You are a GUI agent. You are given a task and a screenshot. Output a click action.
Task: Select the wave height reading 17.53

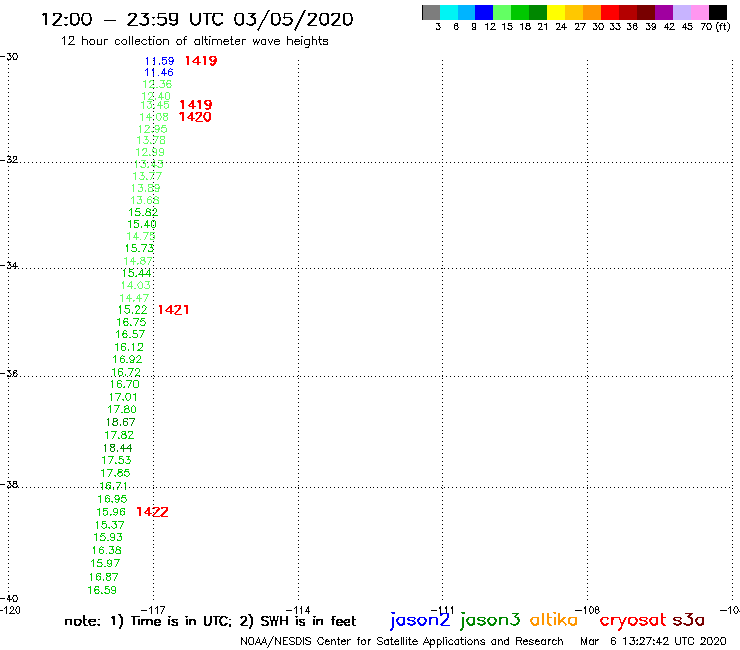(116, 460)
